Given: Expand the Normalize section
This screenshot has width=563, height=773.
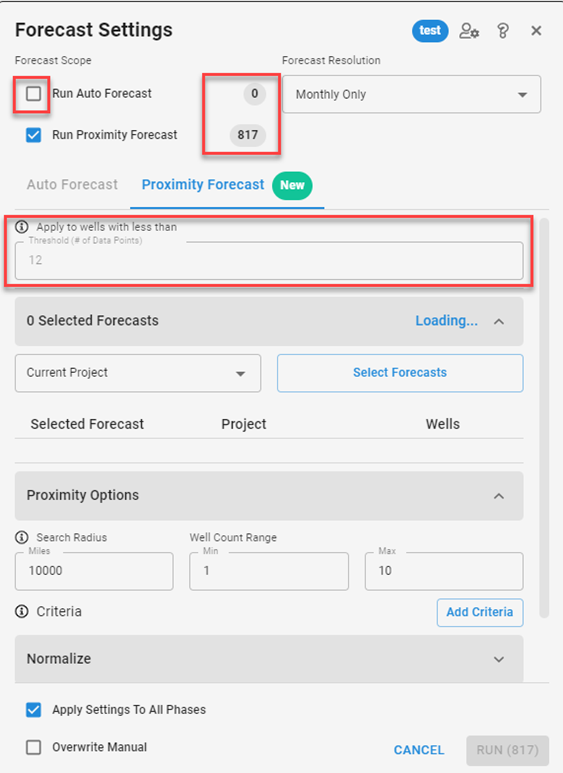Looking at the screenshot, I should [x=499, y=659].
